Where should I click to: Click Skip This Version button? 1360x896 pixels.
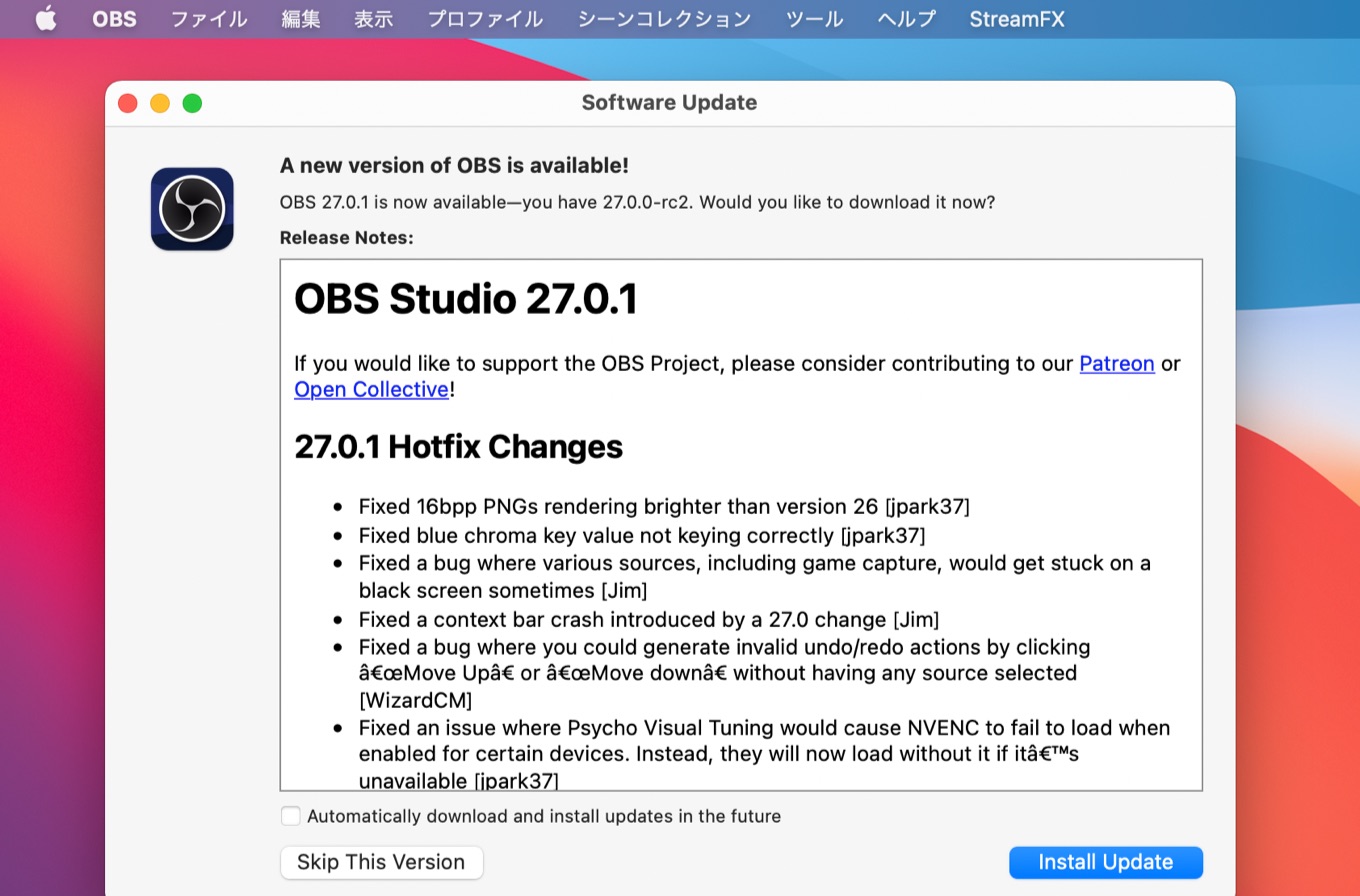(x=381, y=862)
